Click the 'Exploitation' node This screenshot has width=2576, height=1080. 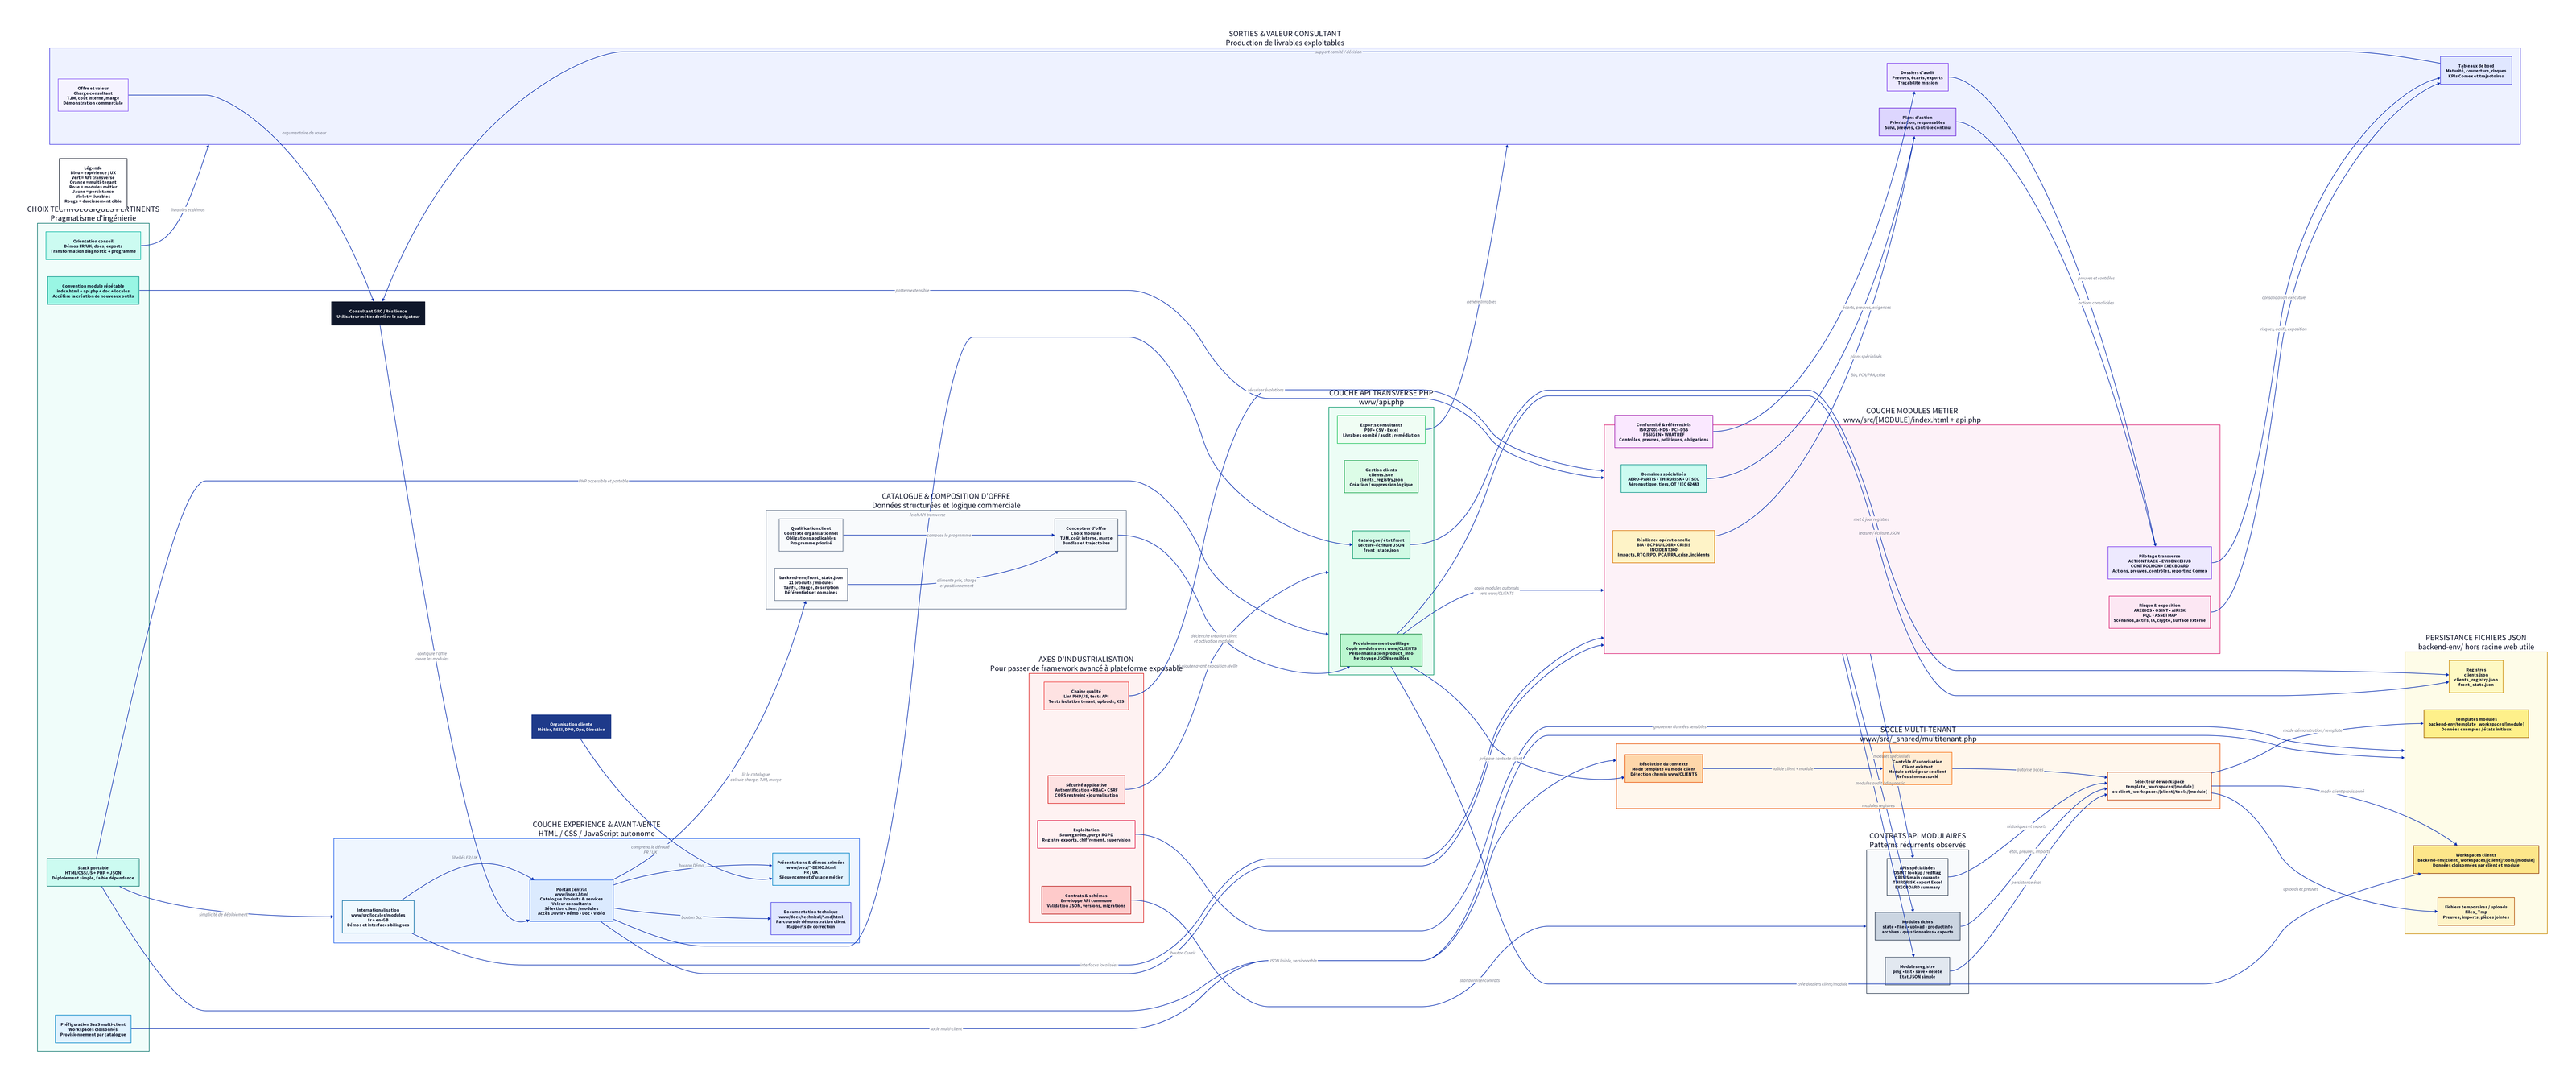click(1086, 834)
